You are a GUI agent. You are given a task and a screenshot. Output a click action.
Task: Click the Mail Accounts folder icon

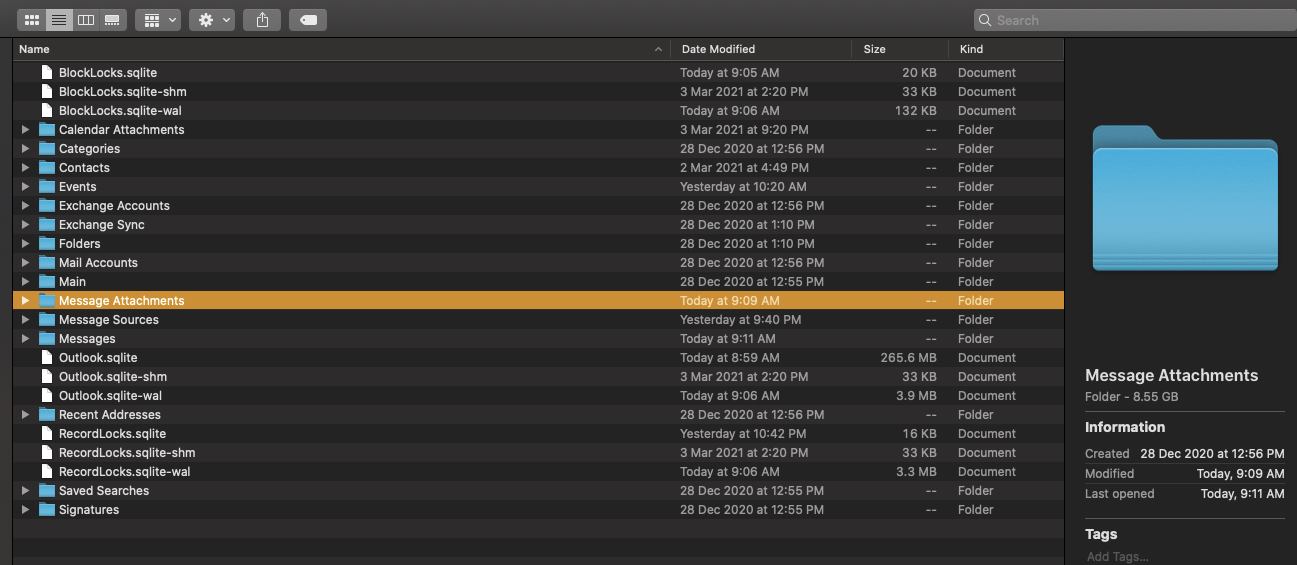click(46, 263)
